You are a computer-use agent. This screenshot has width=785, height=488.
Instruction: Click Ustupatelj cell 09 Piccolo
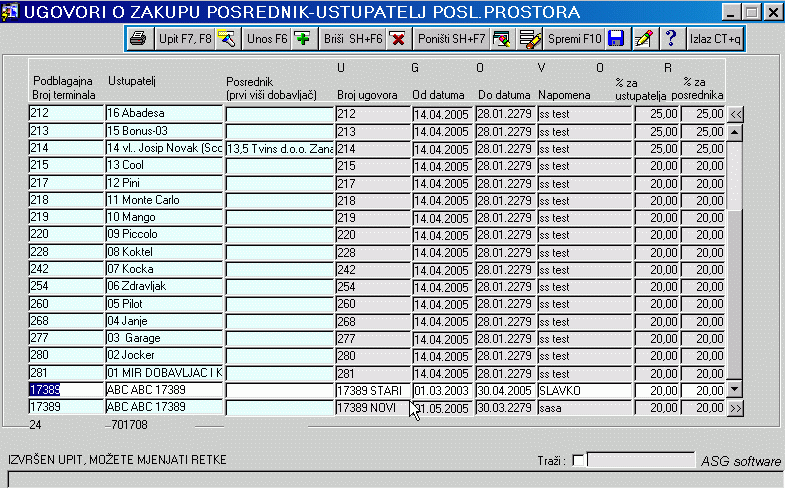coord(164,234)
